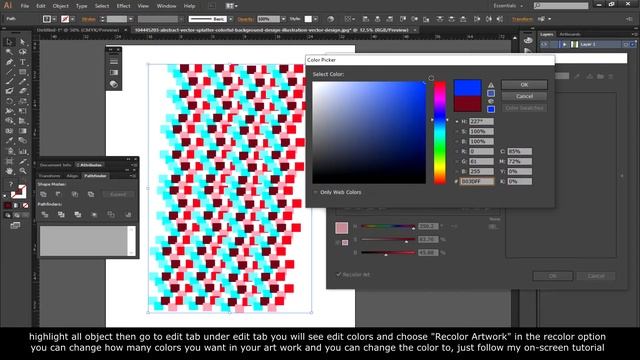Select the G green radio button

pyautogui.click(x=457, y=162)
